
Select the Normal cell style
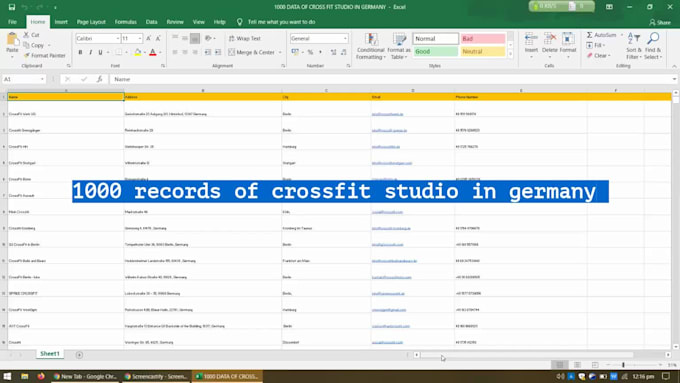pos(435,39)
